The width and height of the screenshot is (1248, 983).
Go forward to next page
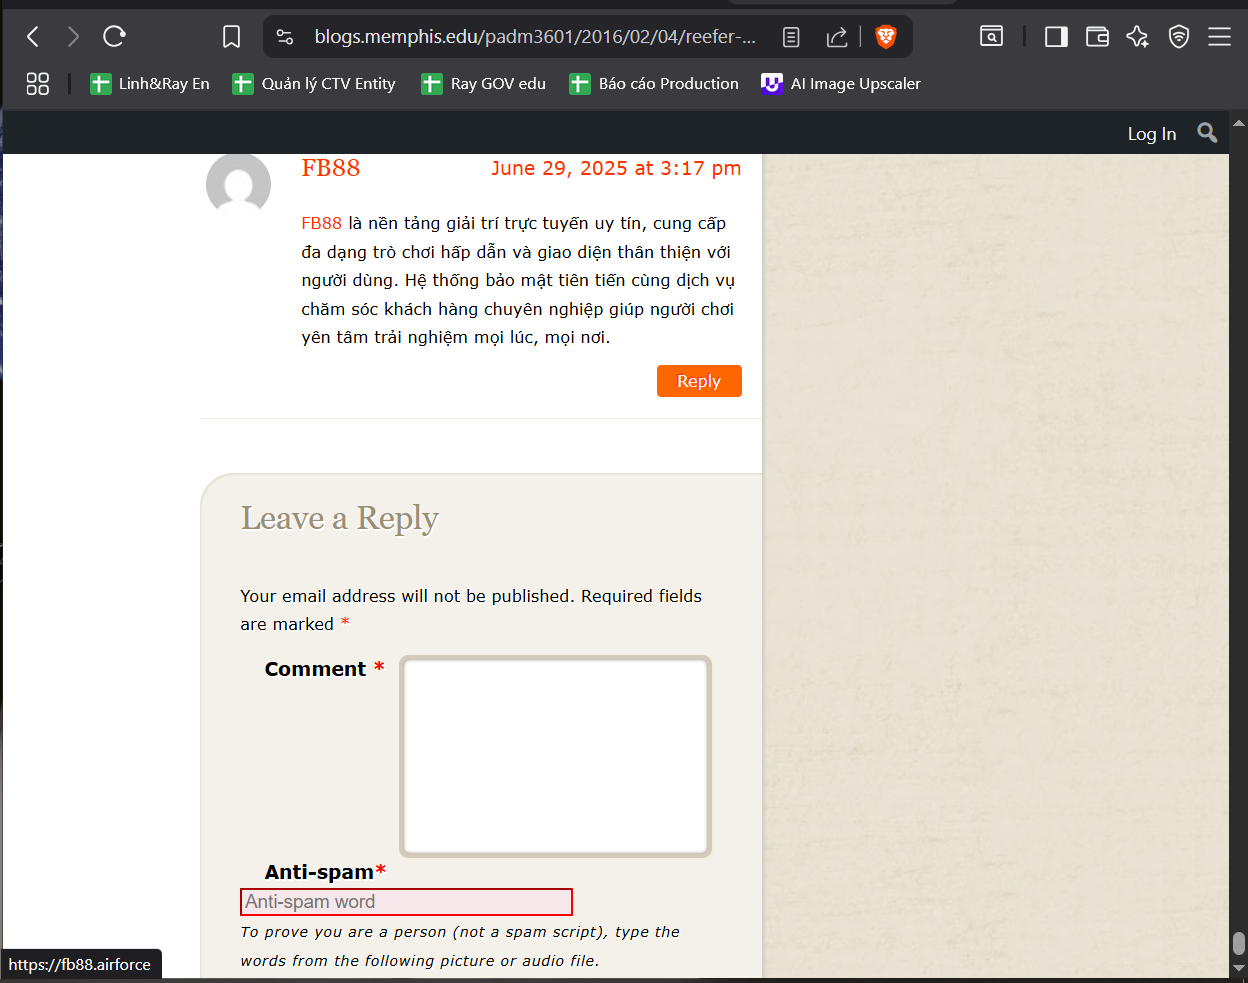(x=73, y=37)
